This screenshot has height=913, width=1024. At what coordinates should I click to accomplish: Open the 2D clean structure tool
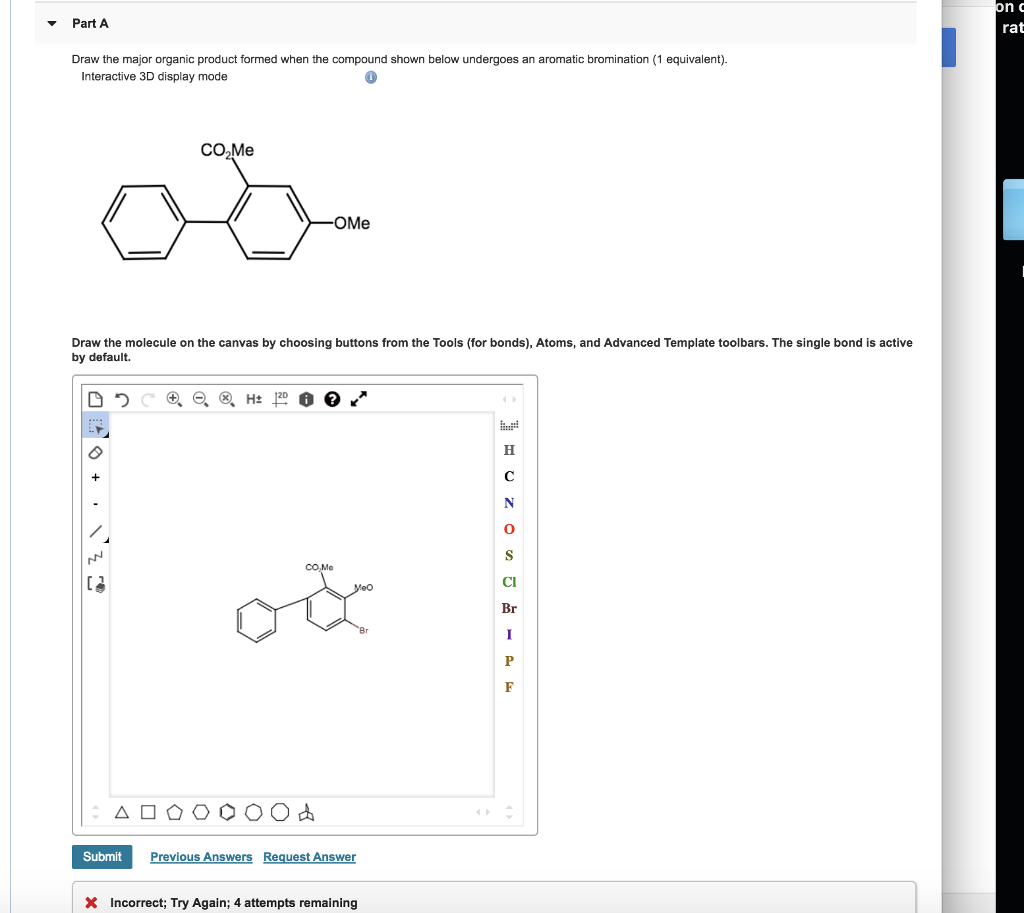pyautogui.click(x=279, y=398)
